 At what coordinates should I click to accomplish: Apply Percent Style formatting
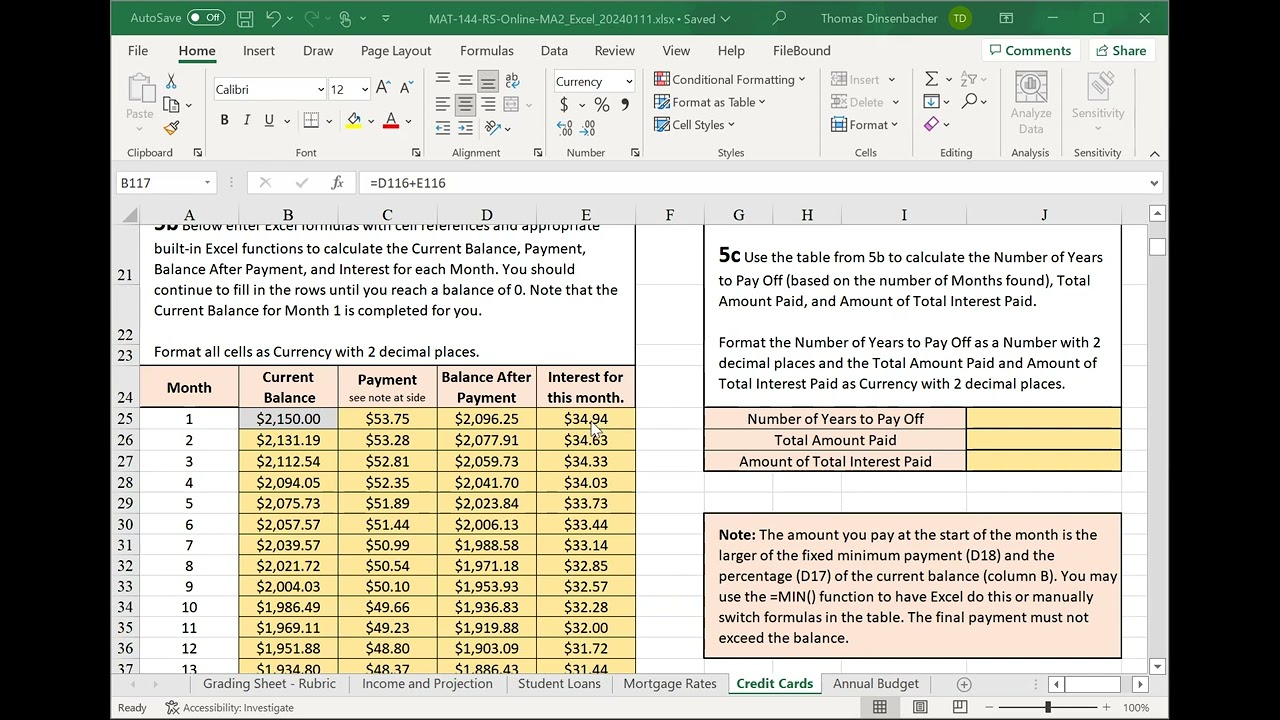point(601,105)
